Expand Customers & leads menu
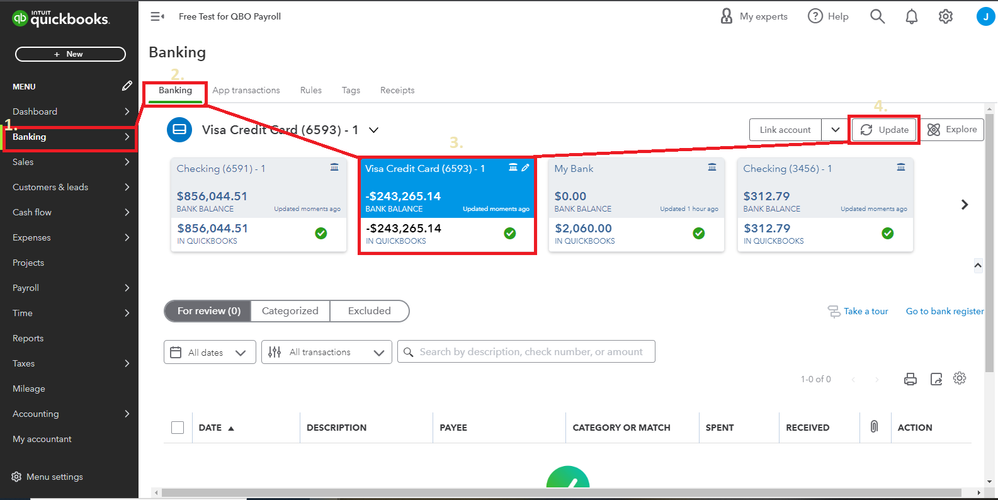998x500 pixels. tap(69, 187)
